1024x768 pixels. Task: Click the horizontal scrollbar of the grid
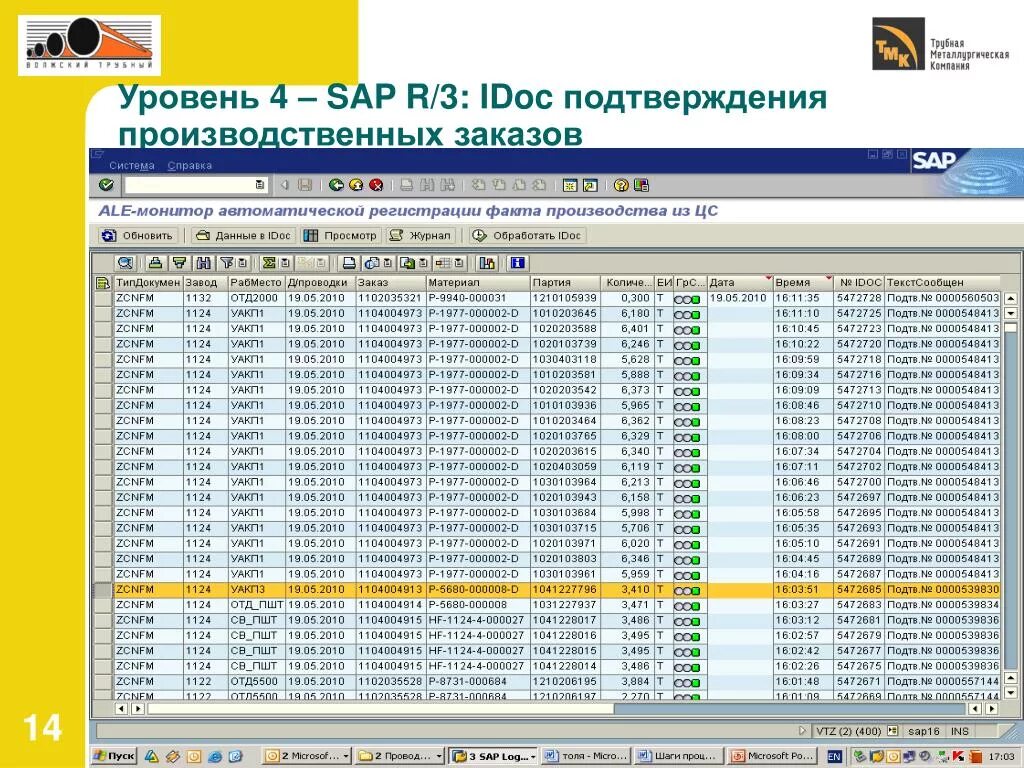click(x=555, y=709)
